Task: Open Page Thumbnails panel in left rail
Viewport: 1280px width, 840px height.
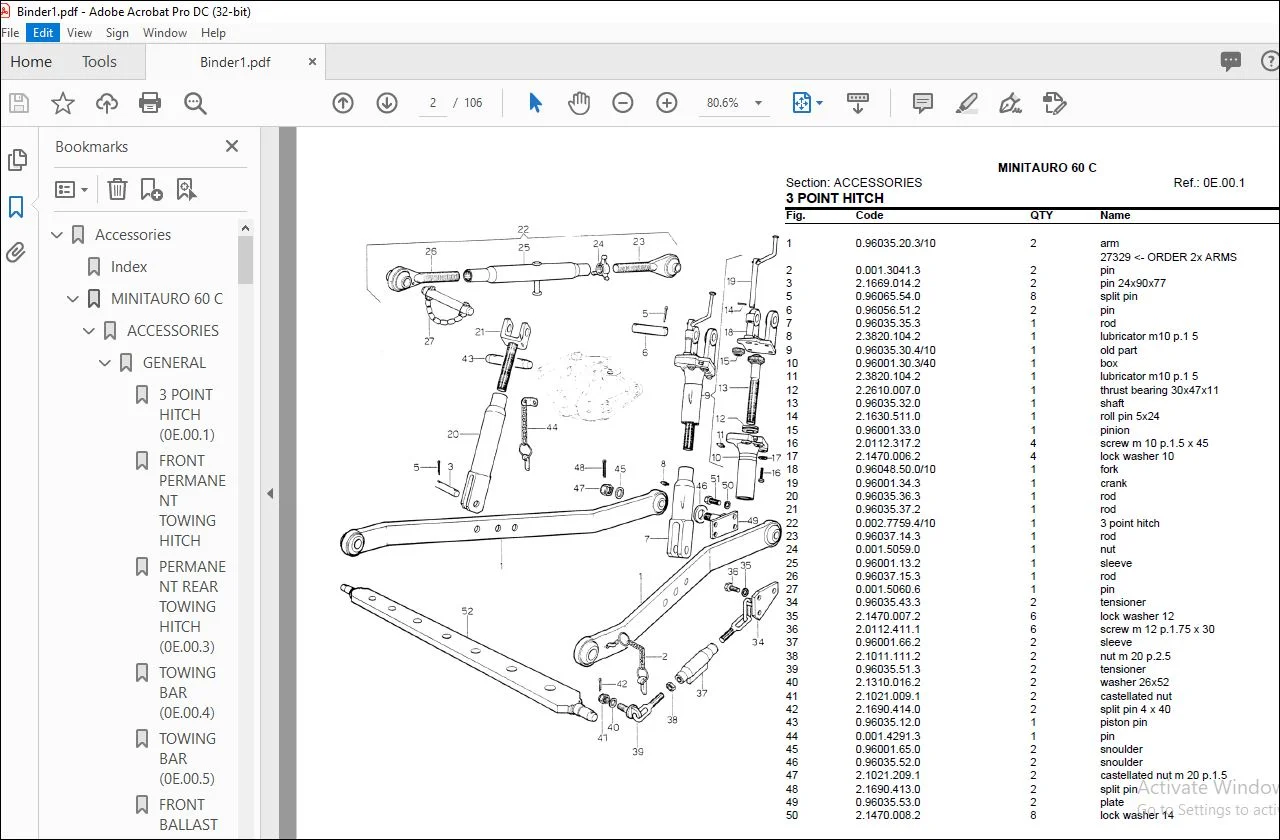Action: (x=17, y=160)
